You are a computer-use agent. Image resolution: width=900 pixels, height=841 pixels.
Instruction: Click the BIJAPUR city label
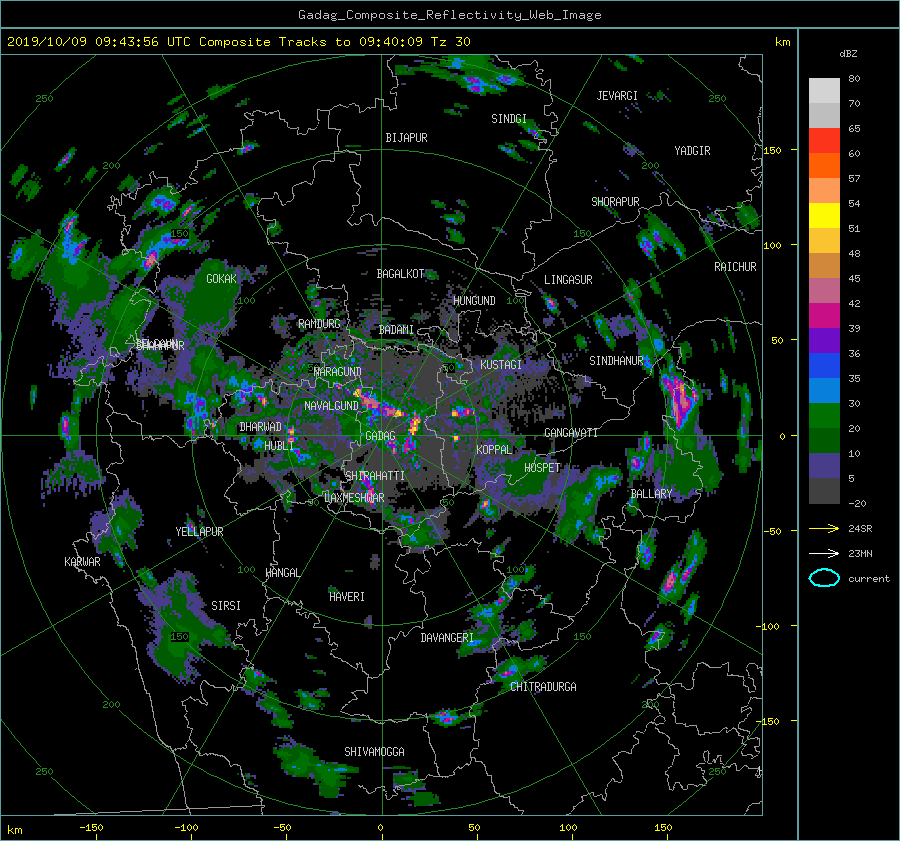point(406,138)
